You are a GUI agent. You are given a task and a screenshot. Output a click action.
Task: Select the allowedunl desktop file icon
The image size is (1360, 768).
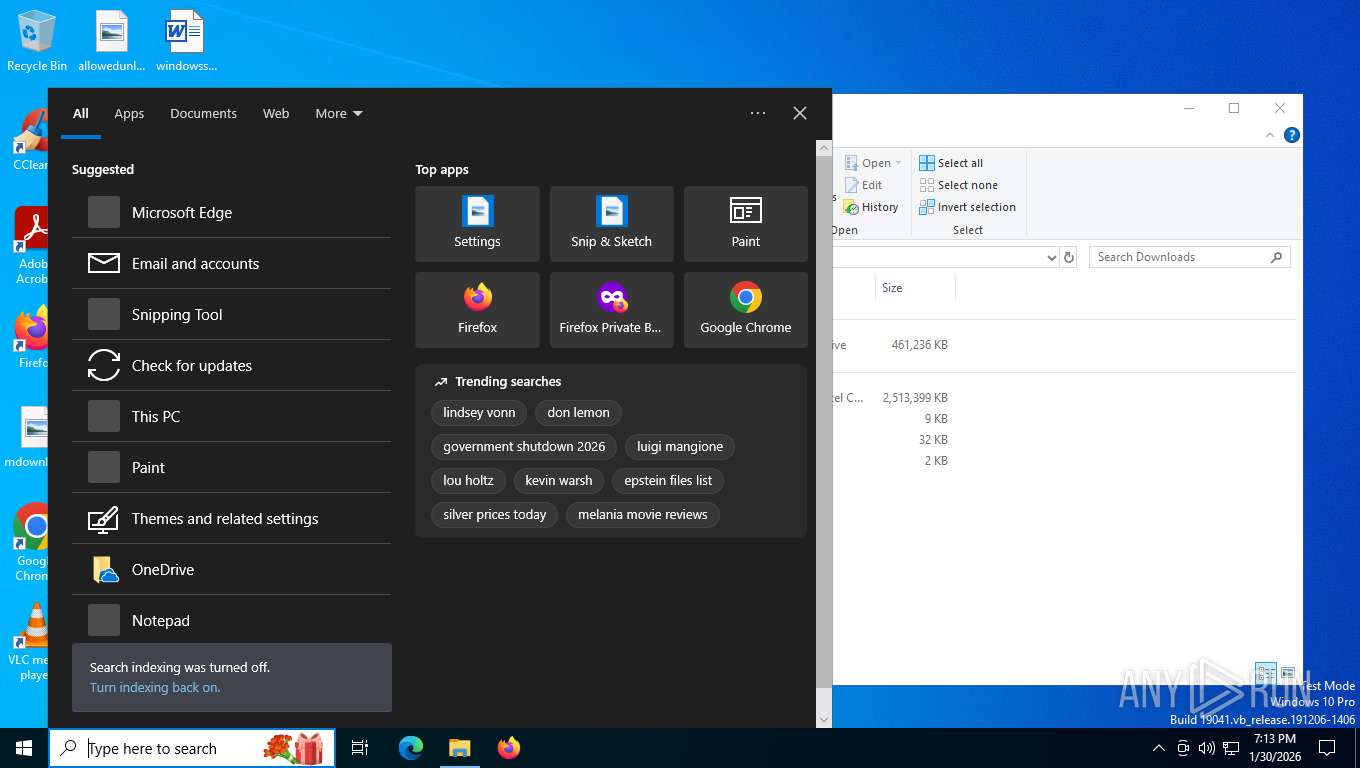pos(112,41)
